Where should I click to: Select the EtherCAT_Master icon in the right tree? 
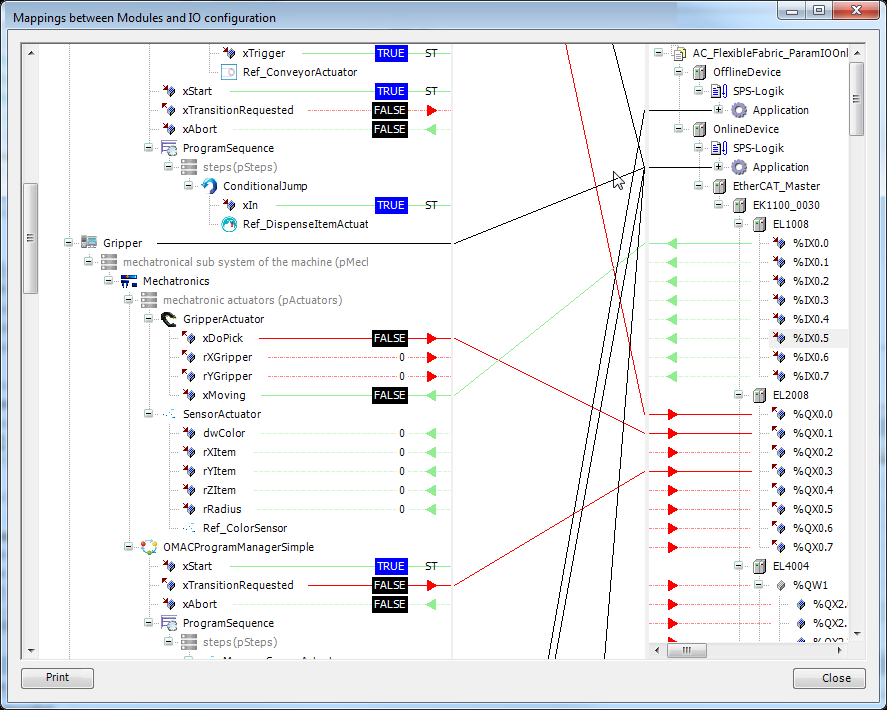718,186
